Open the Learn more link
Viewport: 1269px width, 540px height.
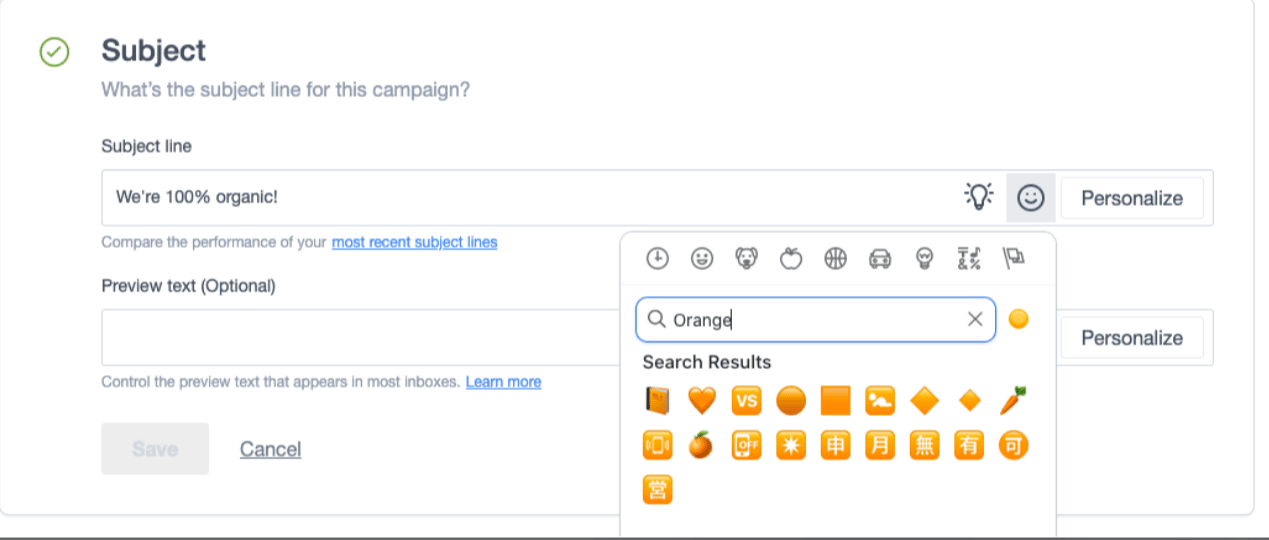pyautogui.click(x=503, y=382)
